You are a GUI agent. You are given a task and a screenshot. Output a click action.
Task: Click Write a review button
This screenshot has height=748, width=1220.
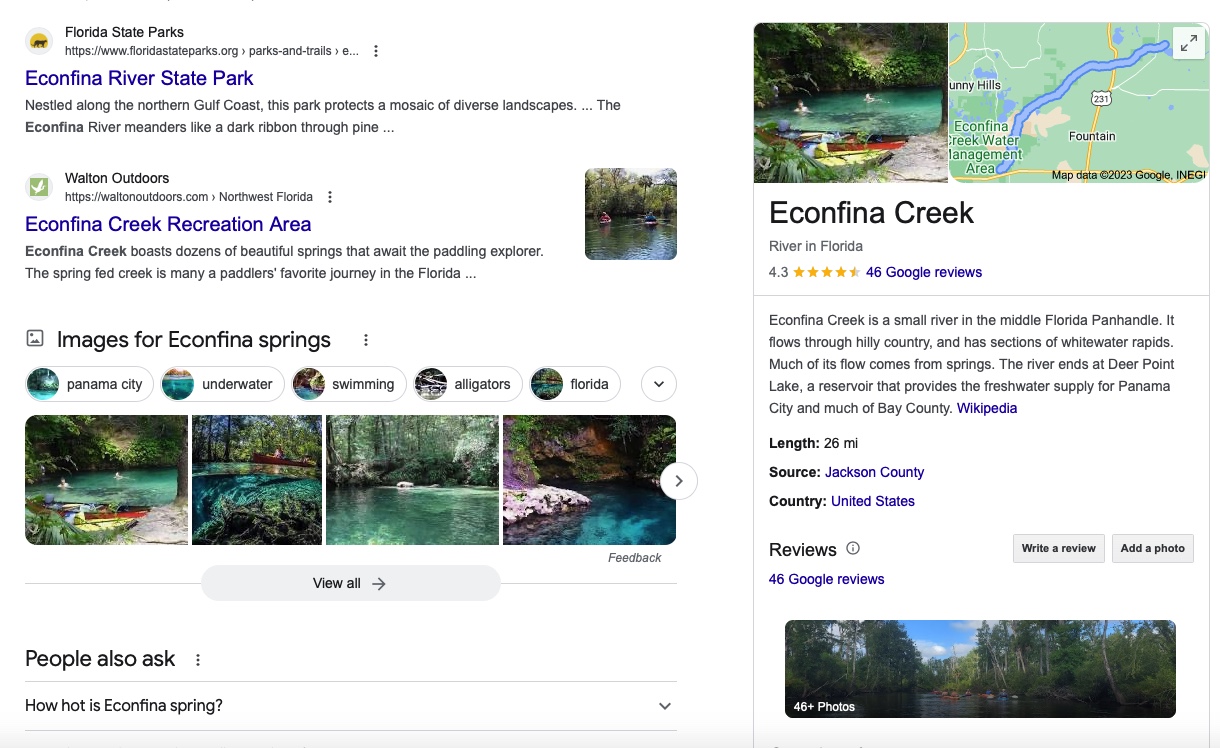1059,548
